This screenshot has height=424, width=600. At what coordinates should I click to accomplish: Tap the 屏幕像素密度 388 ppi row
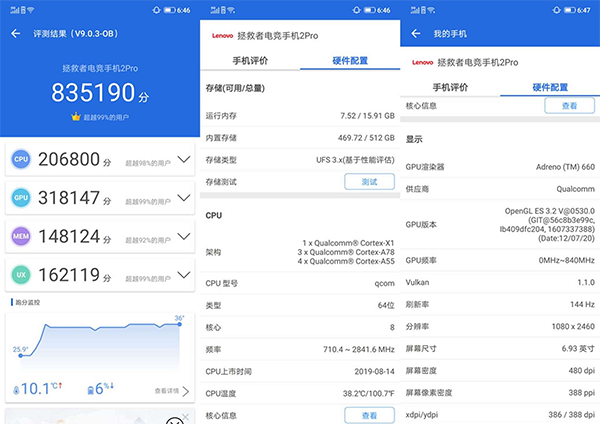[500, 393]
